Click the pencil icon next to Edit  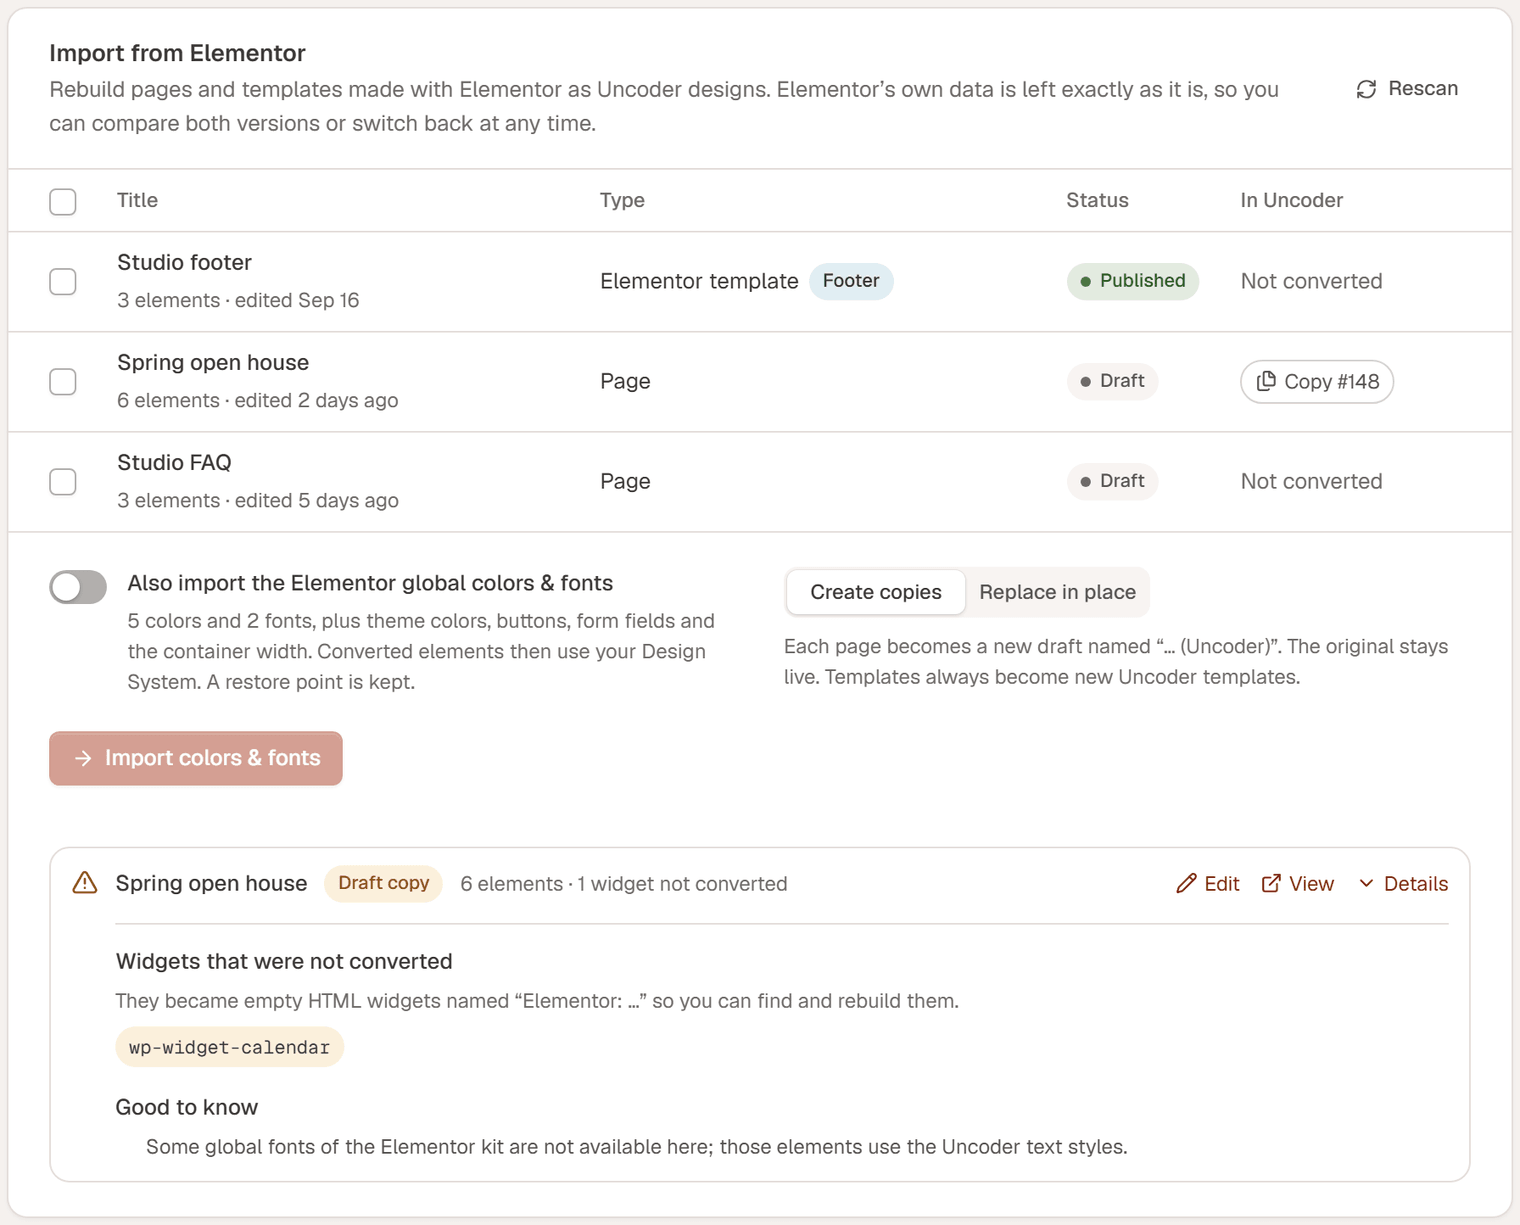pos(1186,883)
